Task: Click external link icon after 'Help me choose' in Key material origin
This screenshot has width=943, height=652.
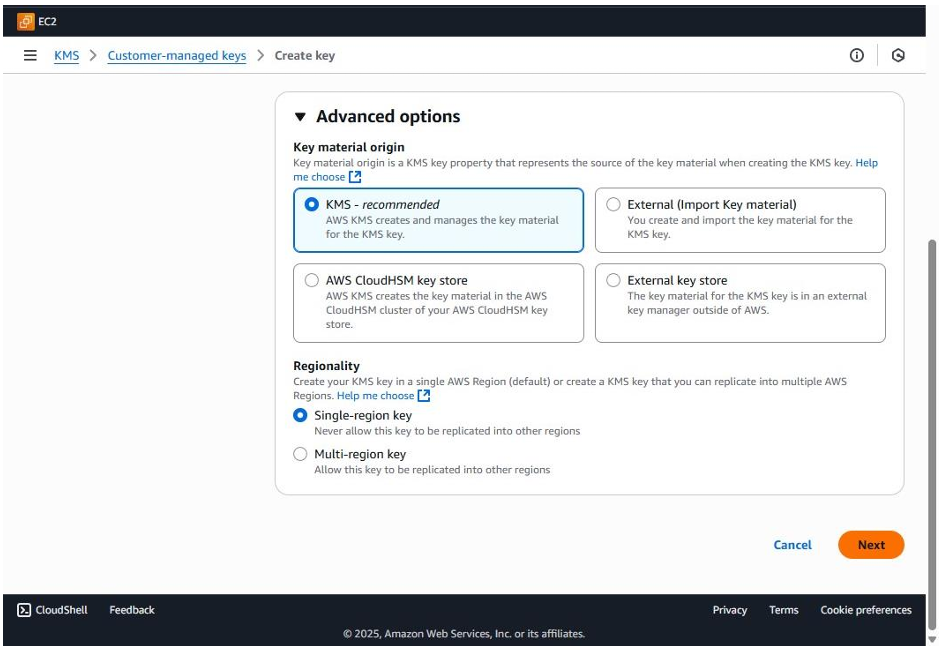Action: pyautogui.click(x=355, y=177)
